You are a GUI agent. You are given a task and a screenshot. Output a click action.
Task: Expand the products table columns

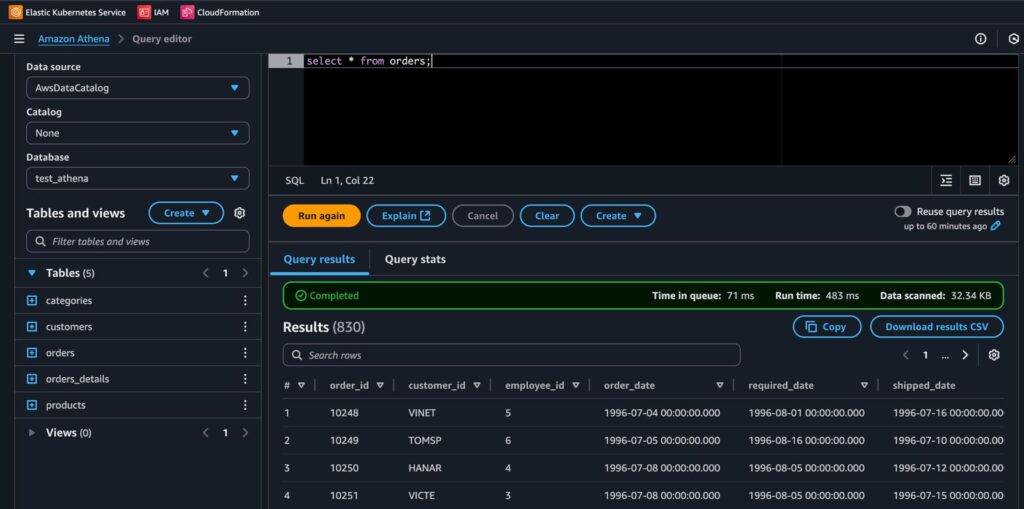[x=32, y=405]
